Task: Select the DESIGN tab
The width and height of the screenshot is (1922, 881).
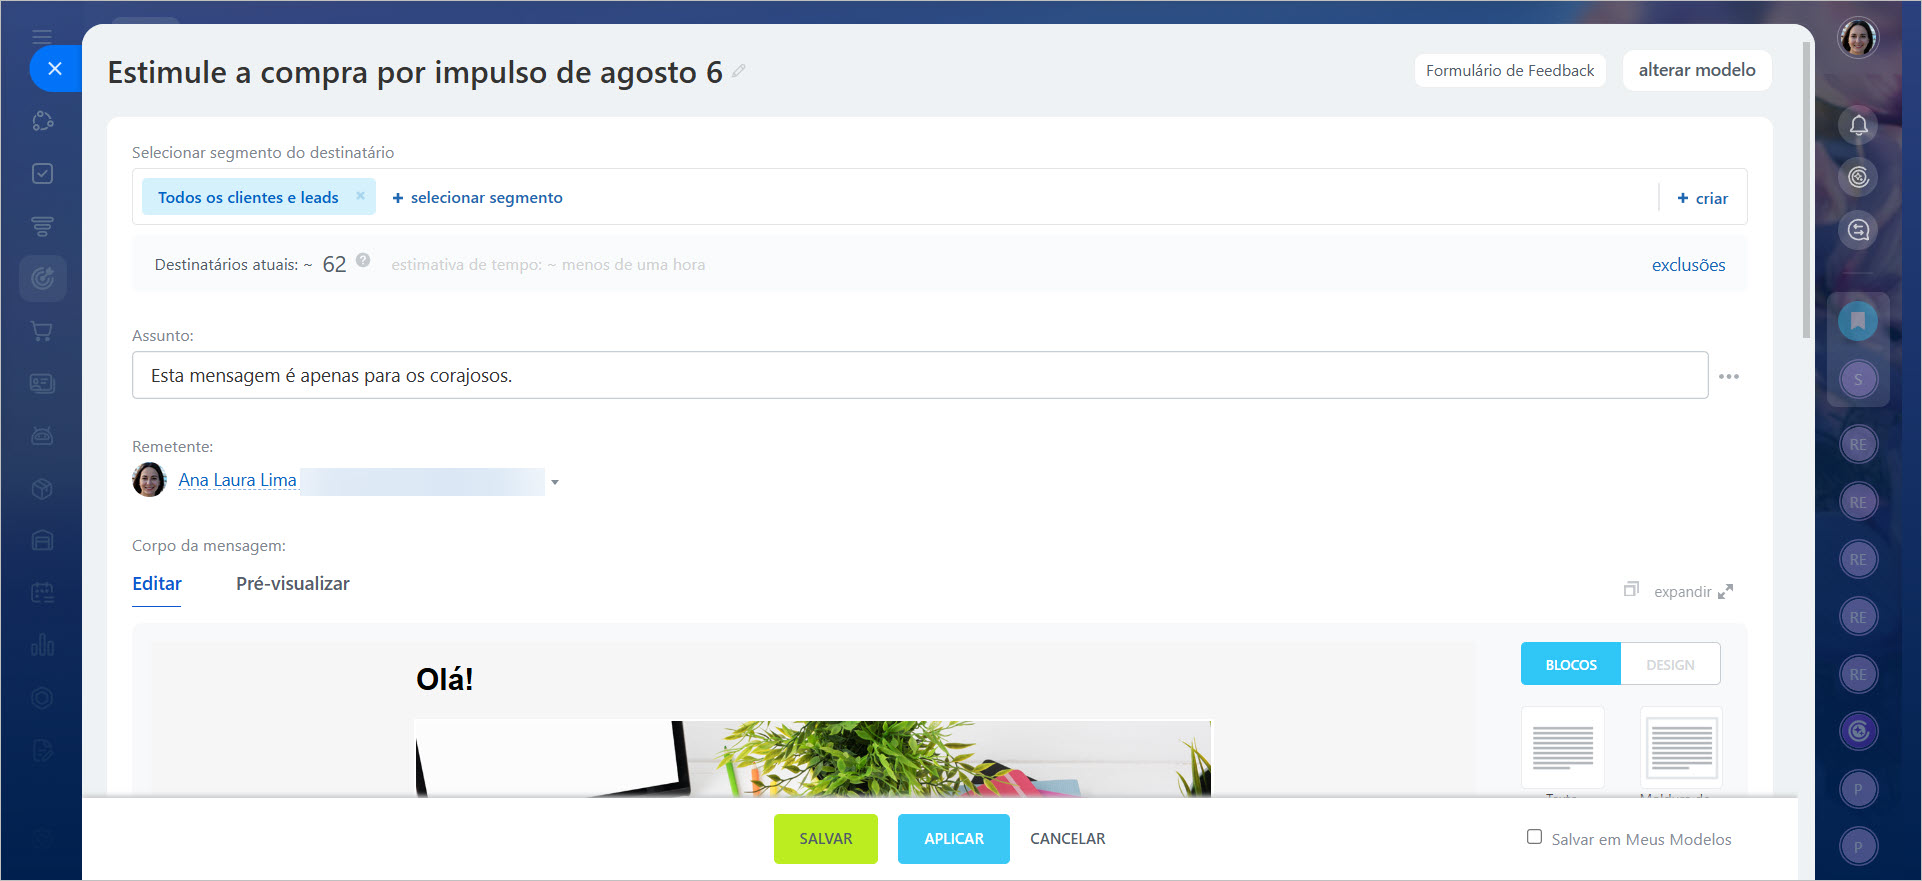Action: point(1670,664)
